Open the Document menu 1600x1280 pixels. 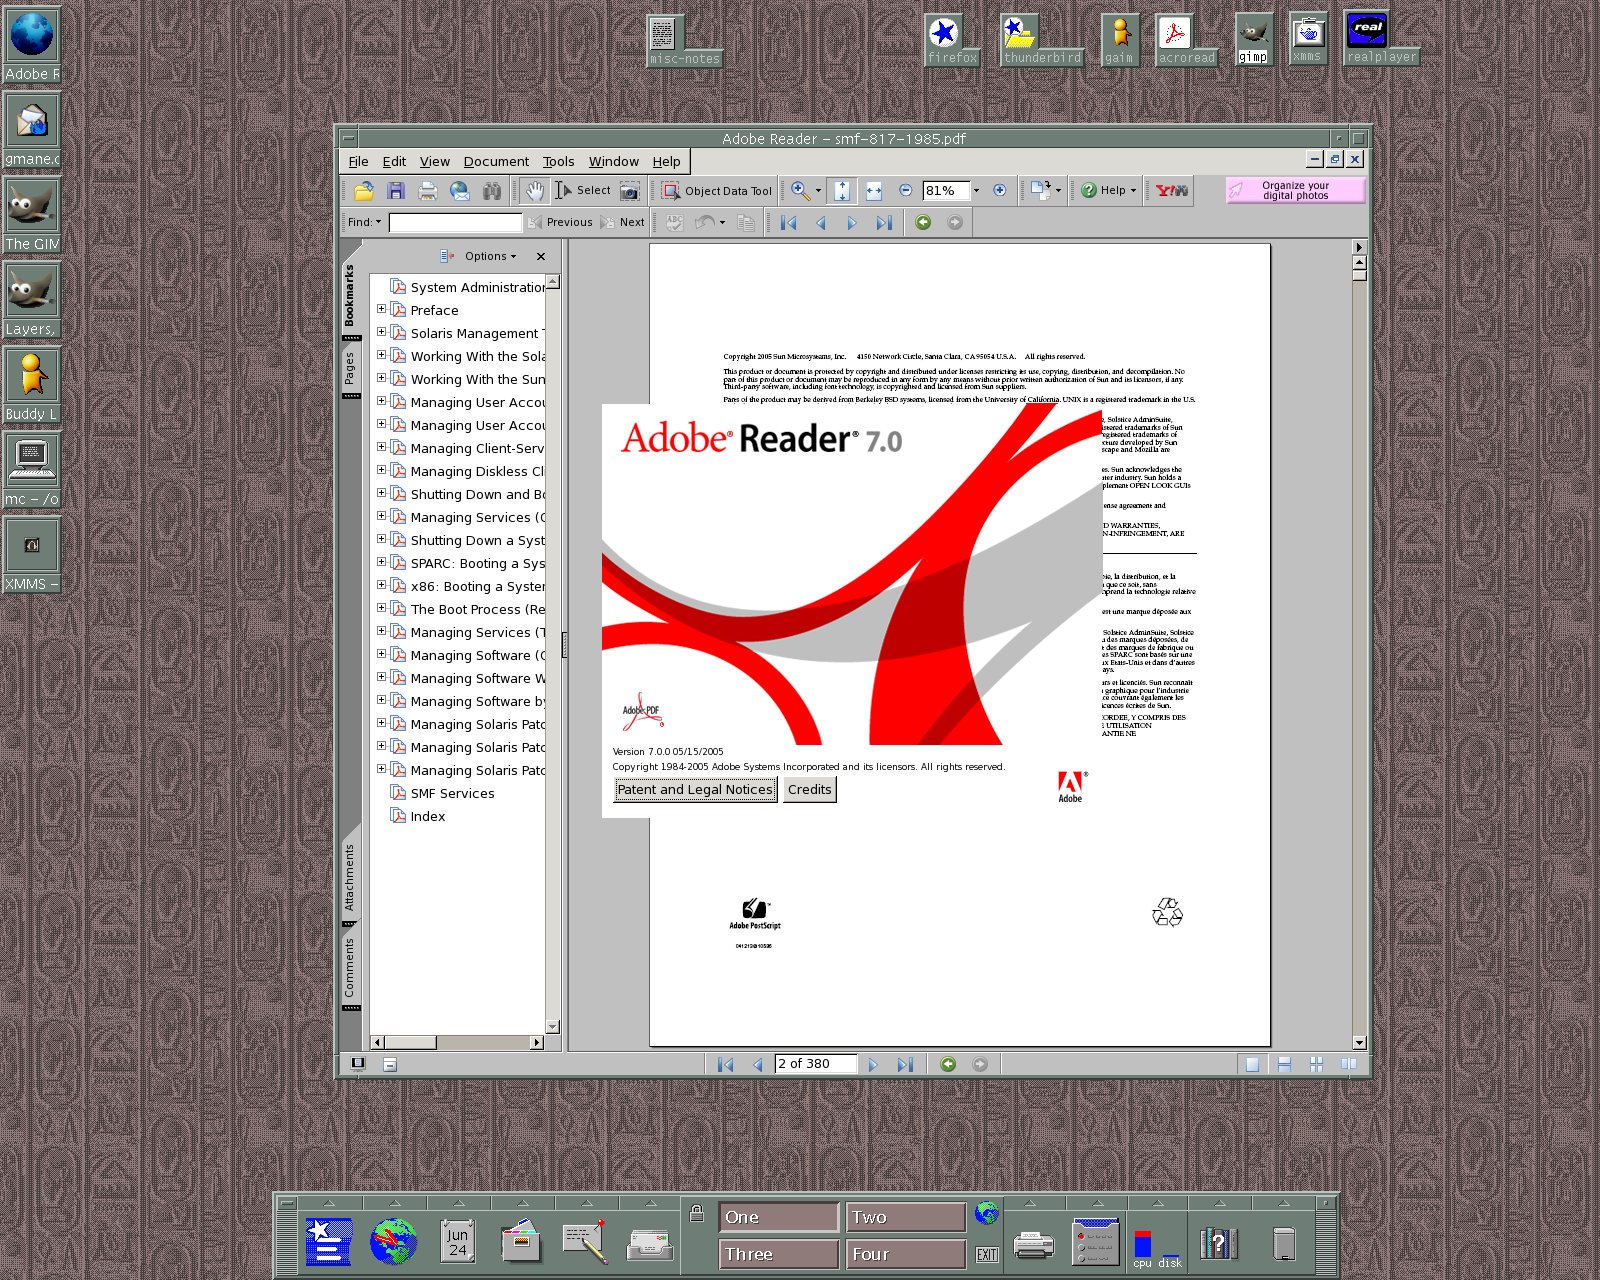(x=496, y=161)
